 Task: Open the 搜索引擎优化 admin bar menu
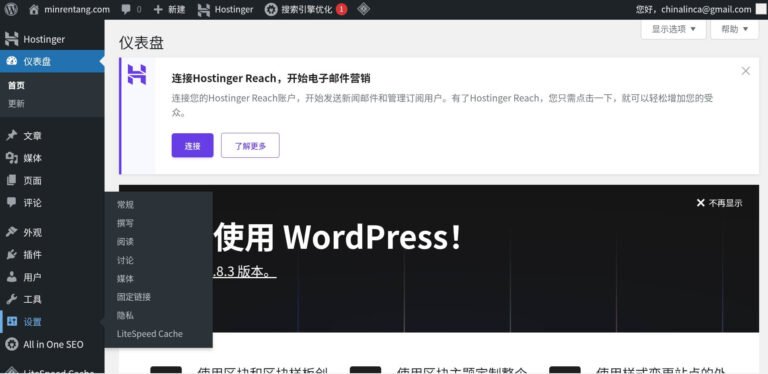point(307,9)
